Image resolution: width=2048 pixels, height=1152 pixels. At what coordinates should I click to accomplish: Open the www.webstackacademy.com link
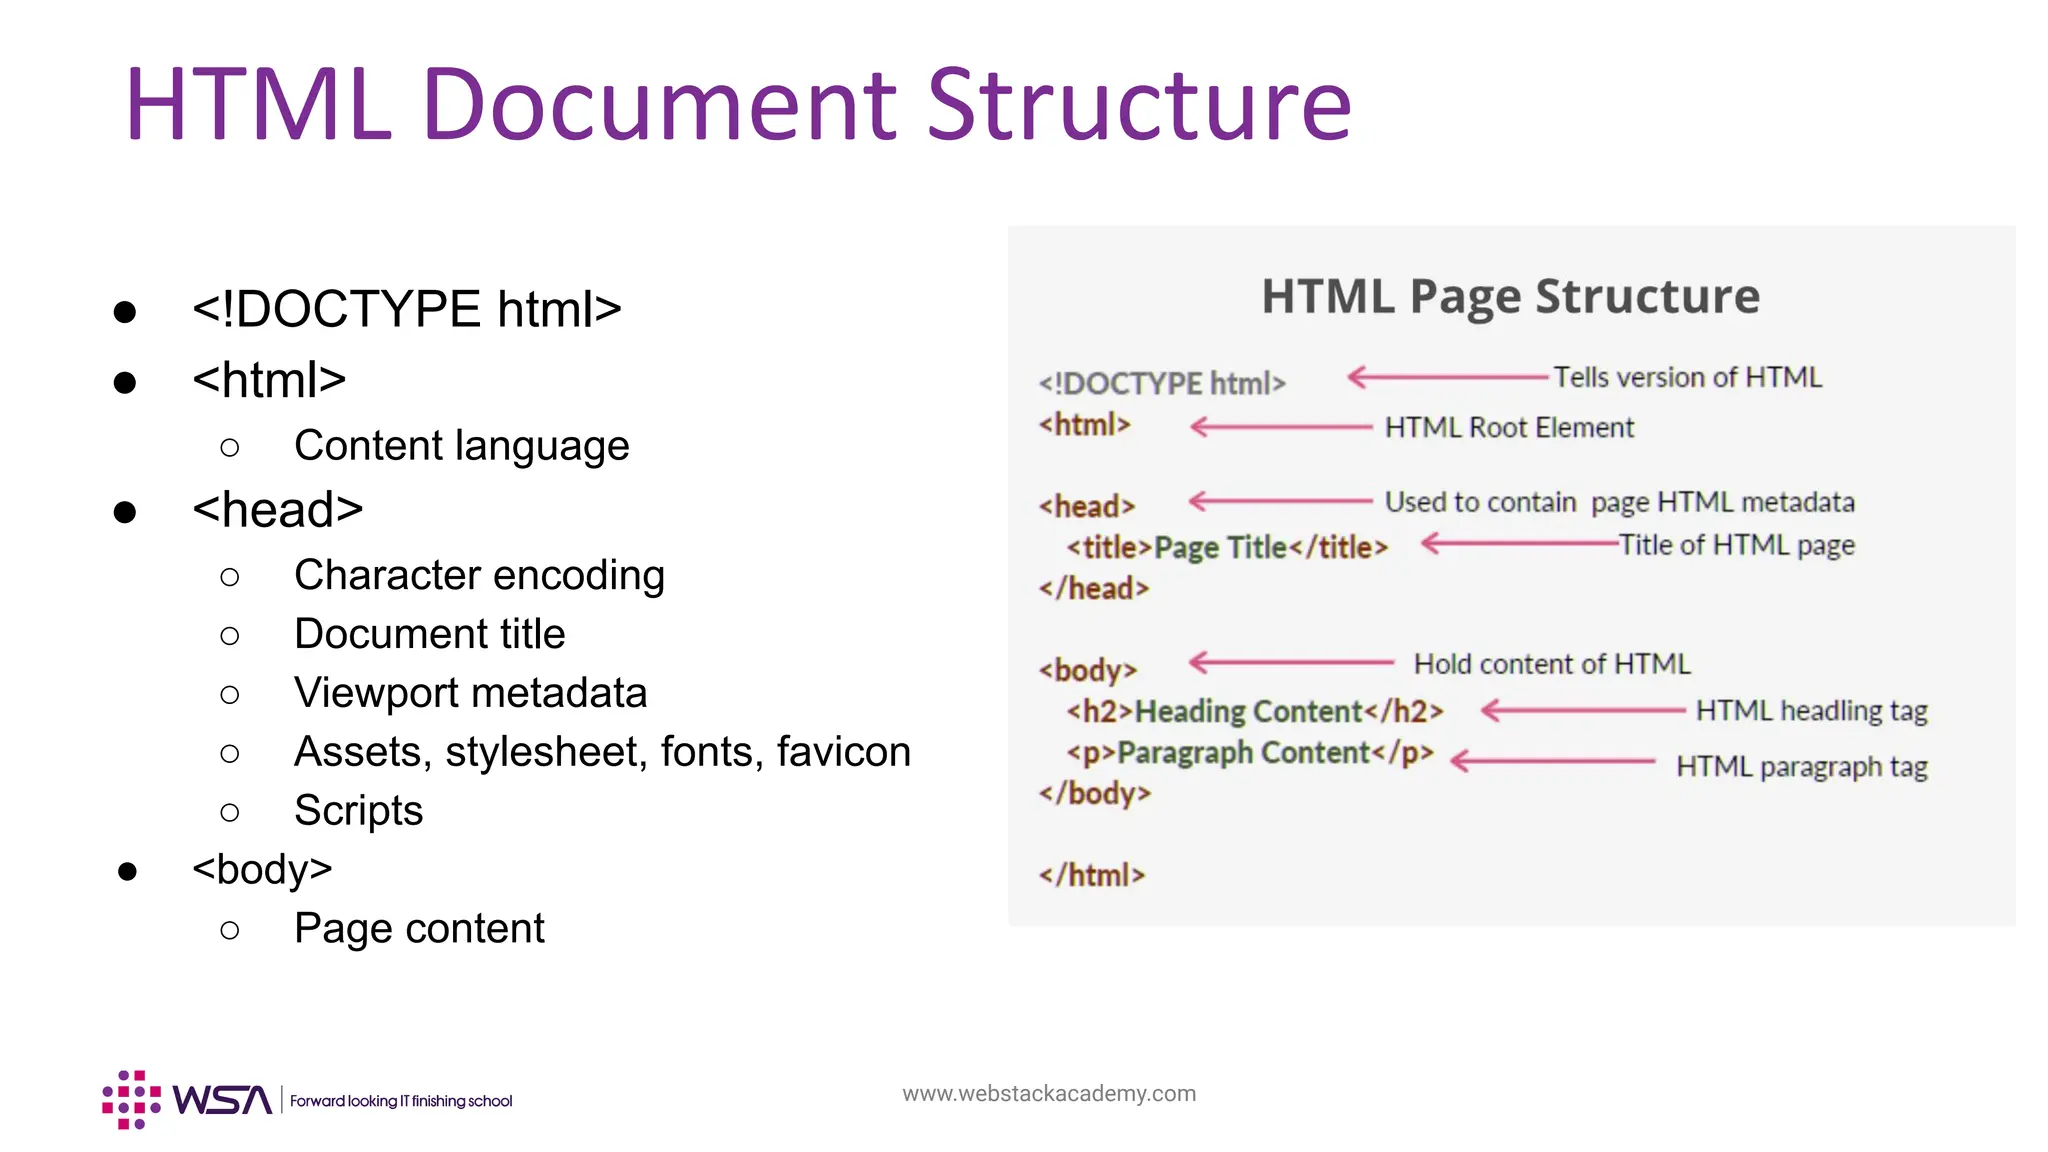1049,1093
